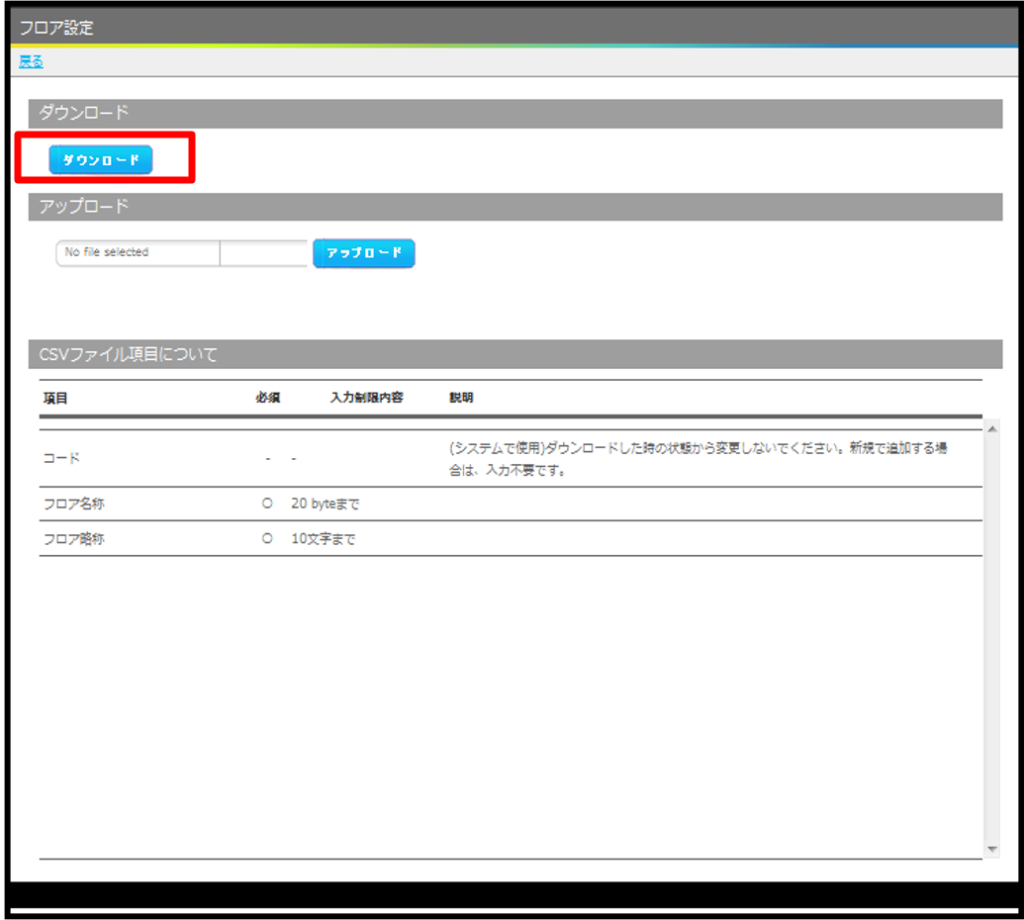This screenshot has width=1024, height=920.
Task: Click the blank box beside the file field
Action: click(264, 253)
